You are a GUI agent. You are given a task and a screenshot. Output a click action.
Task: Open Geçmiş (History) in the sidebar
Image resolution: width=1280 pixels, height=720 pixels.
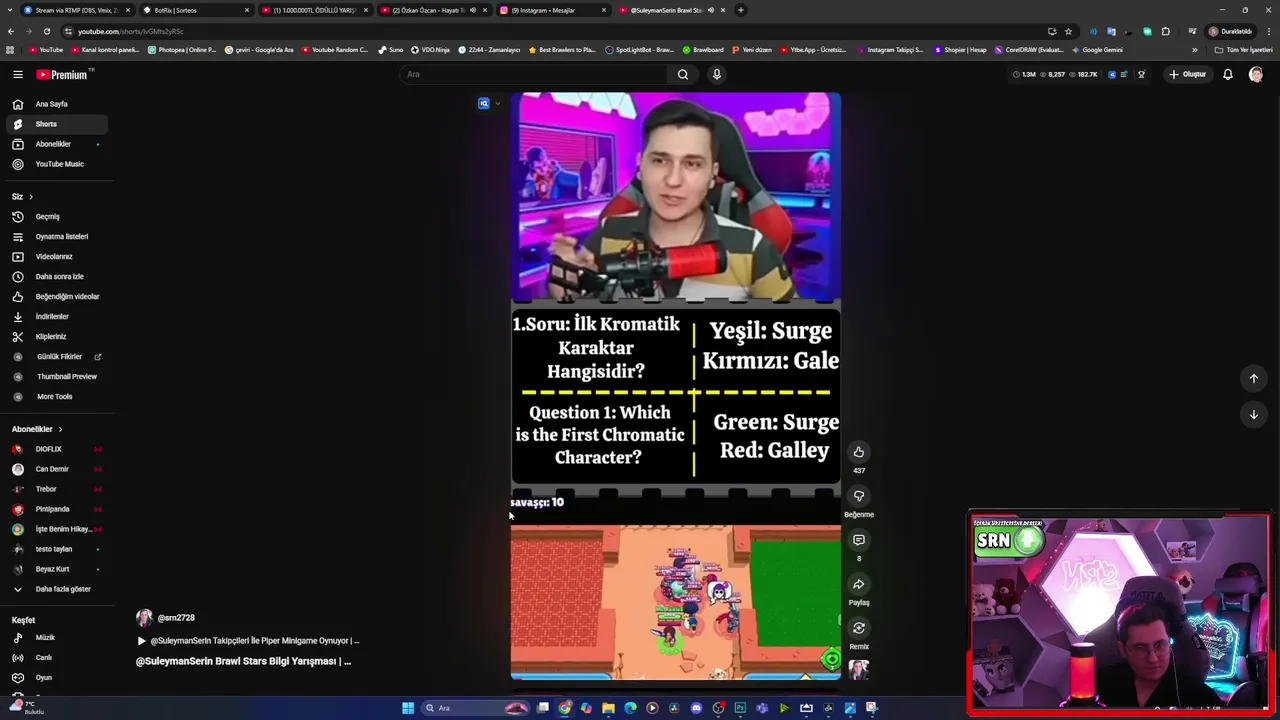click(x=56, y=216)
